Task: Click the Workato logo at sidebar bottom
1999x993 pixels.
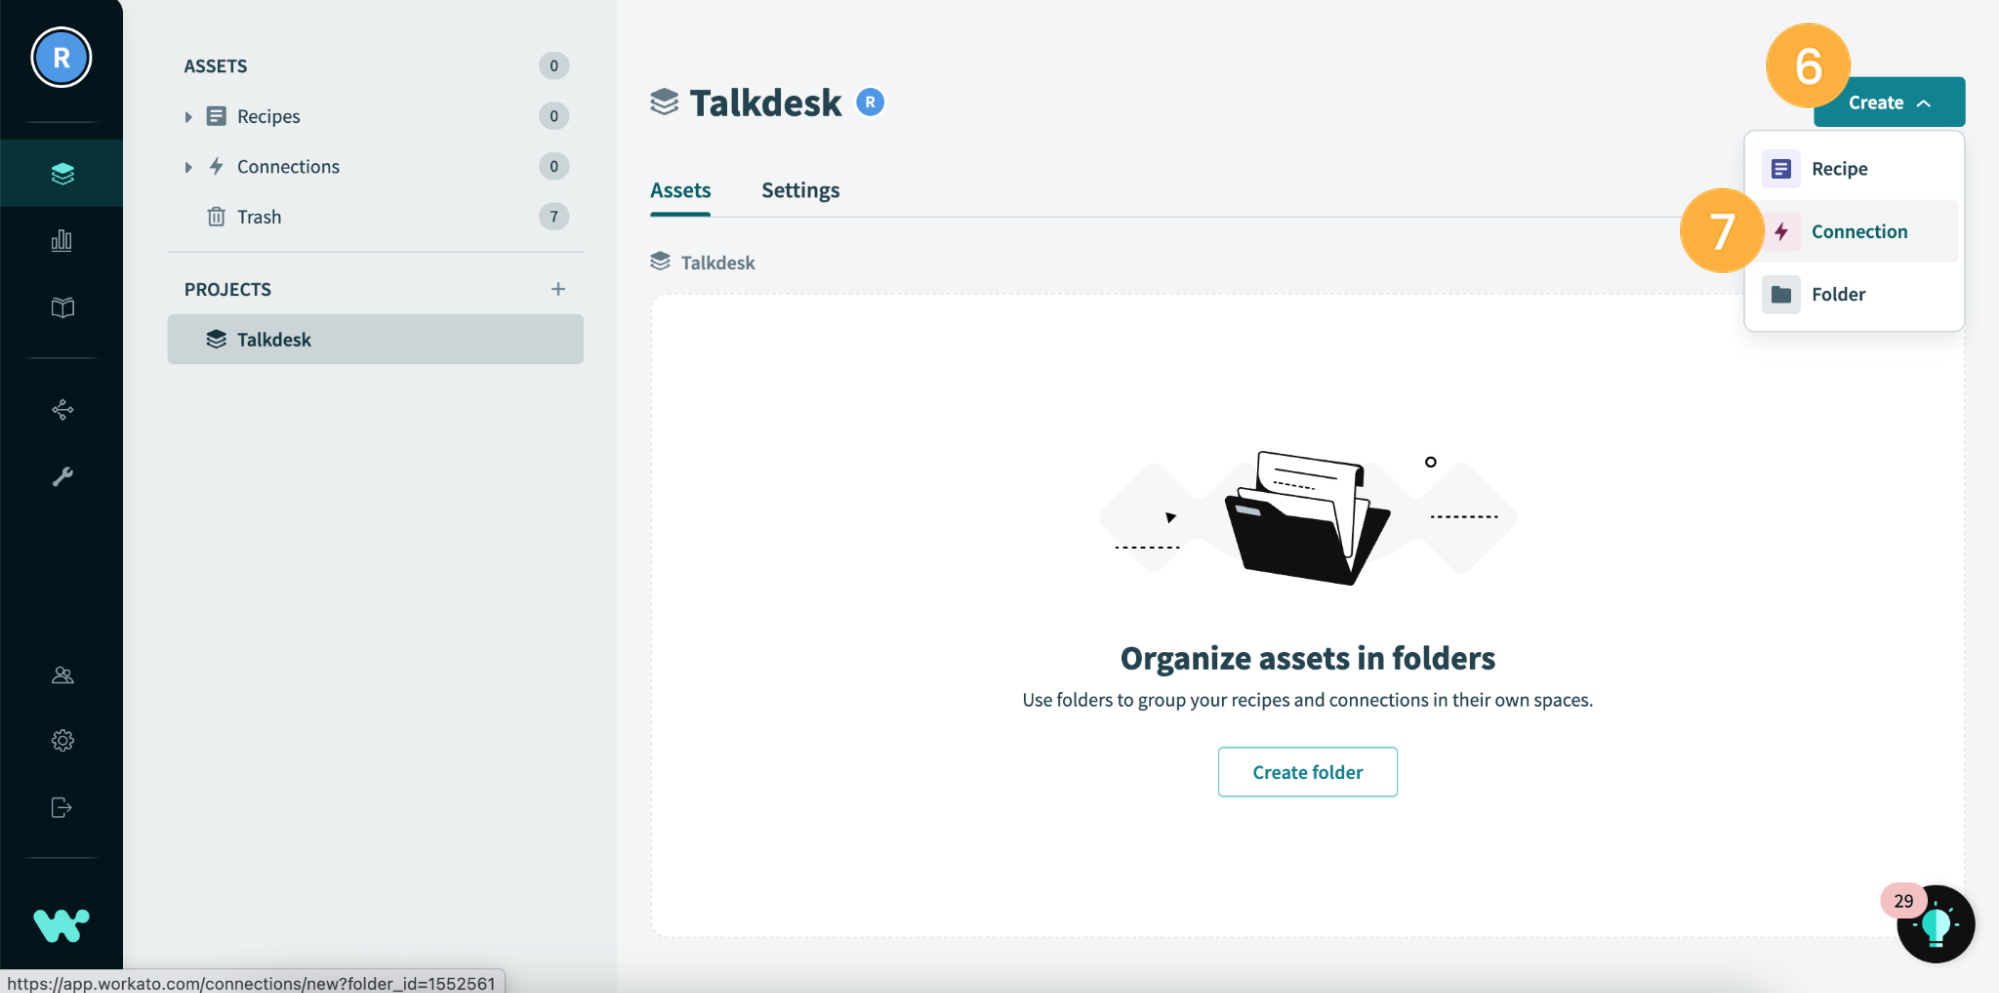Action: tap(61, 925)
